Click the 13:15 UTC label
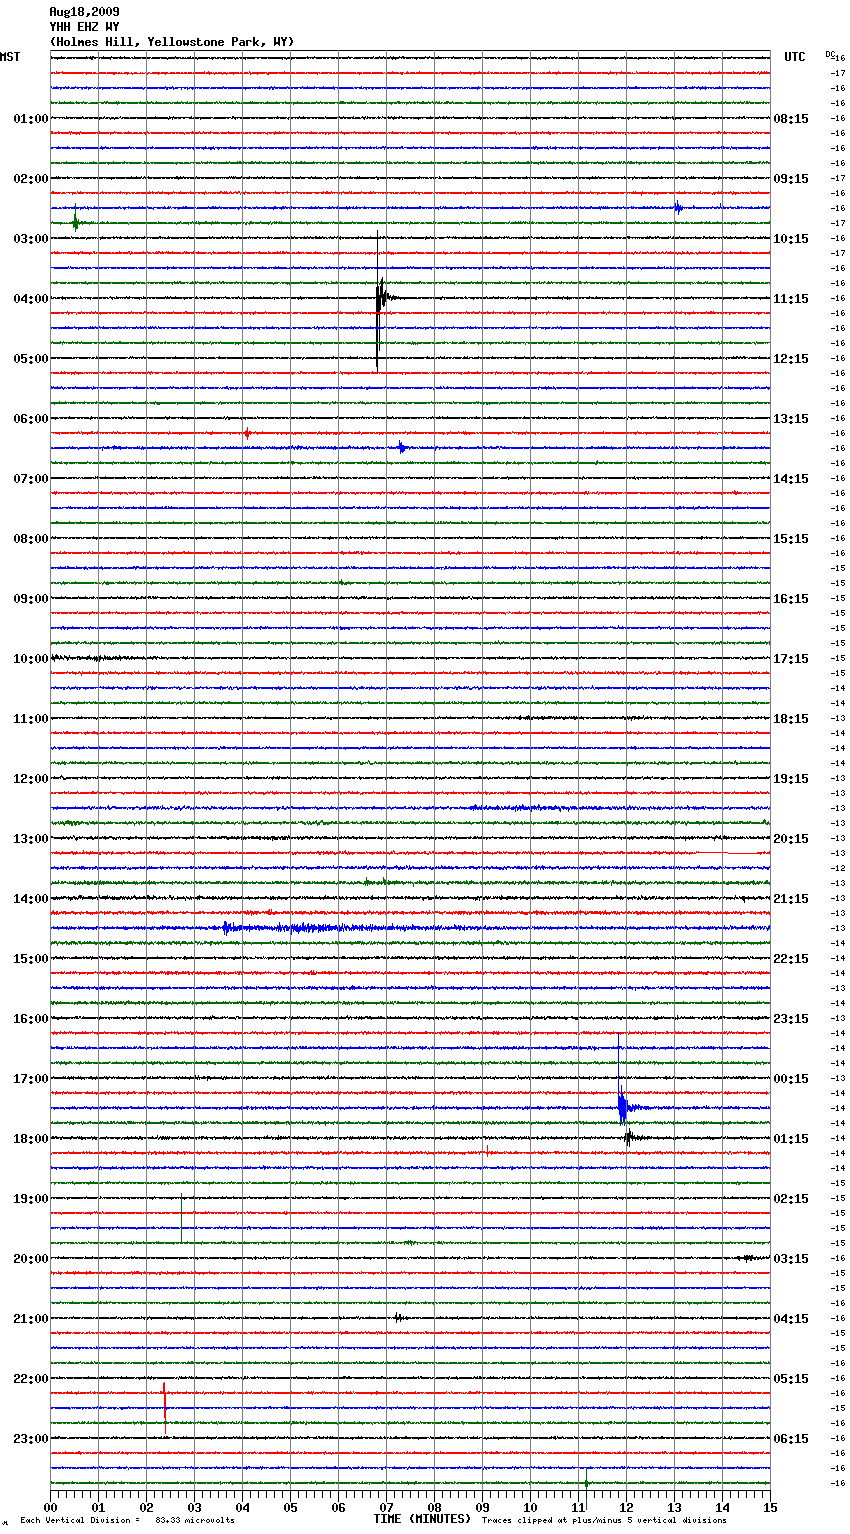 click(x=791, y=419)
